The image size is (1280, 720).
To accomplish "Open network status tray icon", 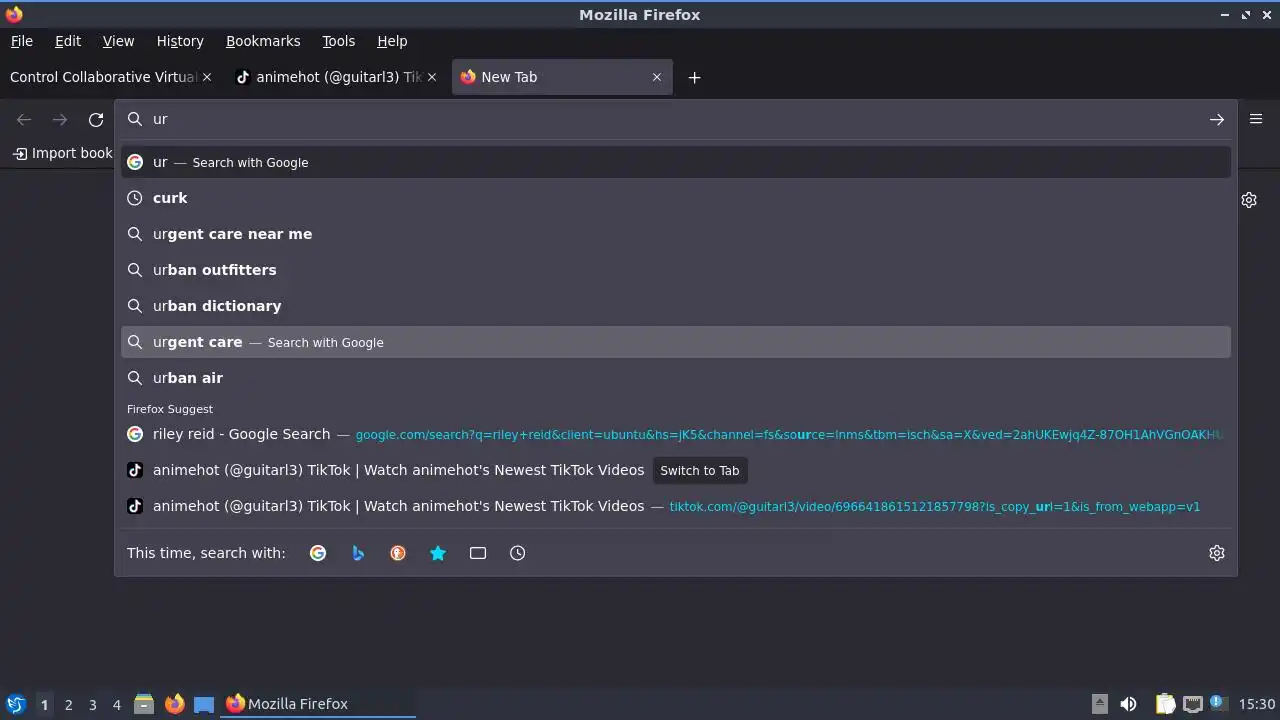I will click(x=1192, y=704).
